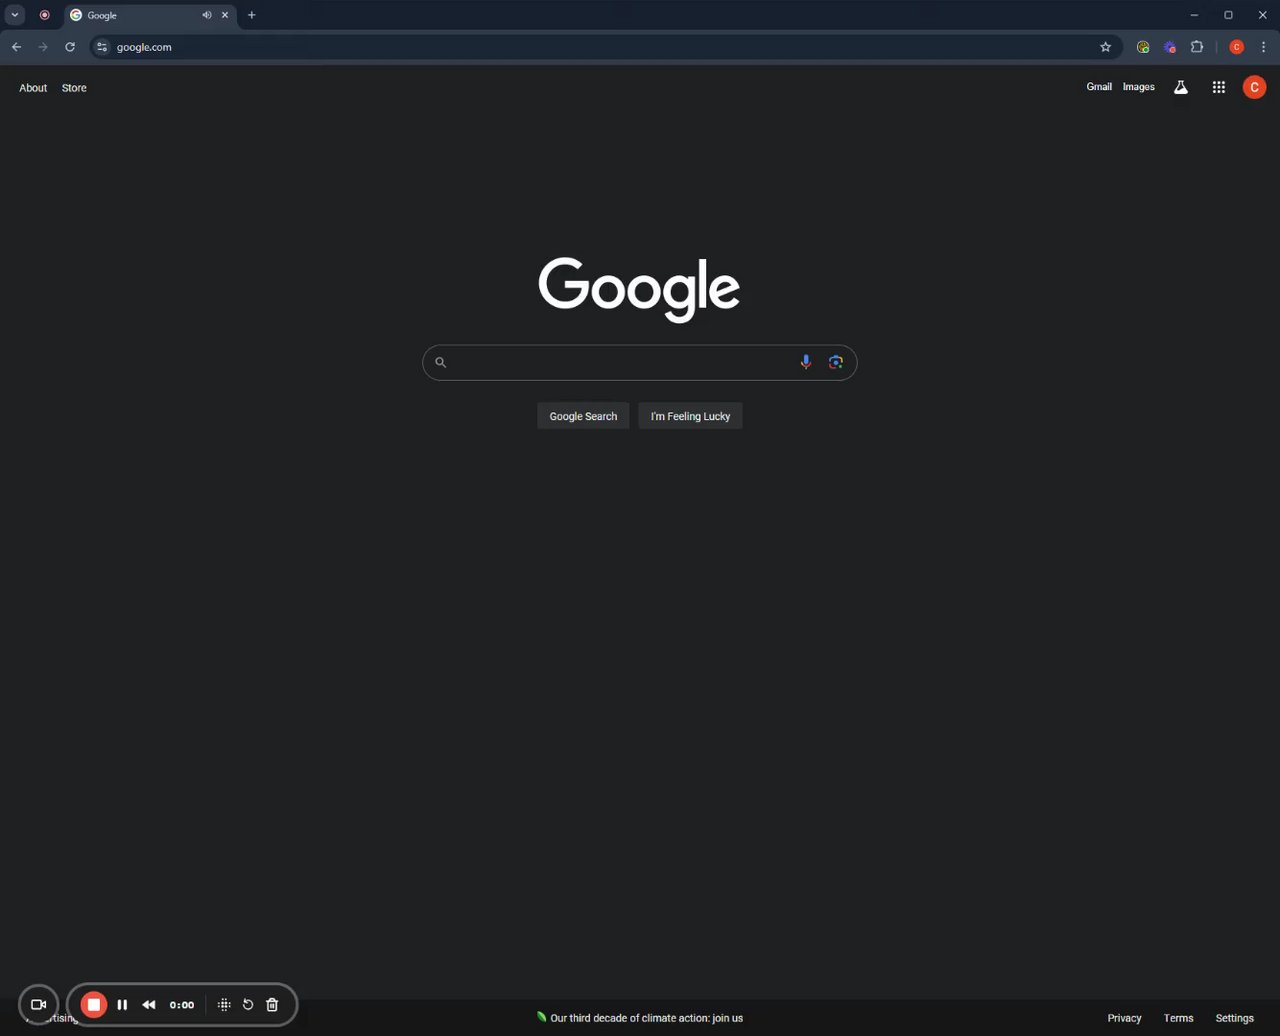View site information icon in address bar

pyautogui.click(x=102, y=47)
